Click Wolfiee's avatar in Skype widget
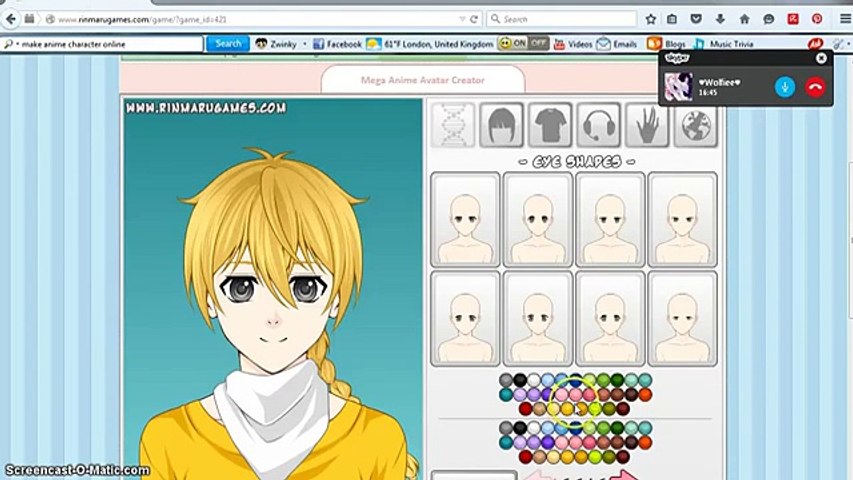 678,87
